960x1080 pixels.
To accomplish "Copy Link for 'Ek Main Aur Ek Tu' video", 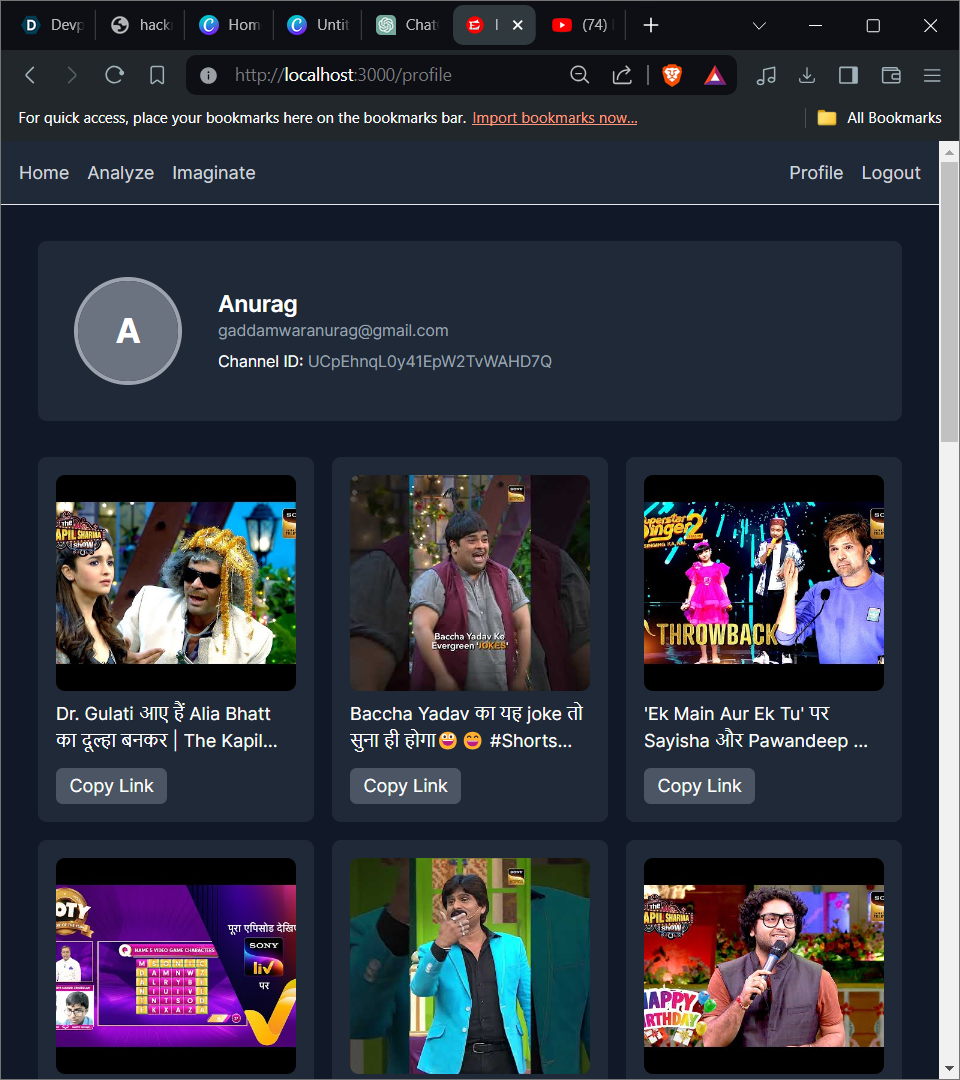I will (700, 786).
